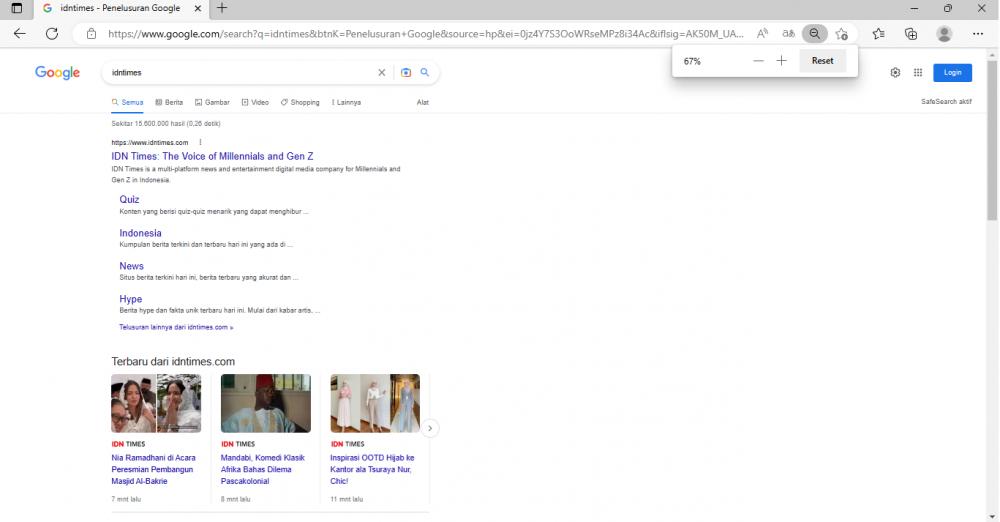Submit search with magnifier icon
The height and width of the screenshot is (522, 1000).
pos(425,73)
